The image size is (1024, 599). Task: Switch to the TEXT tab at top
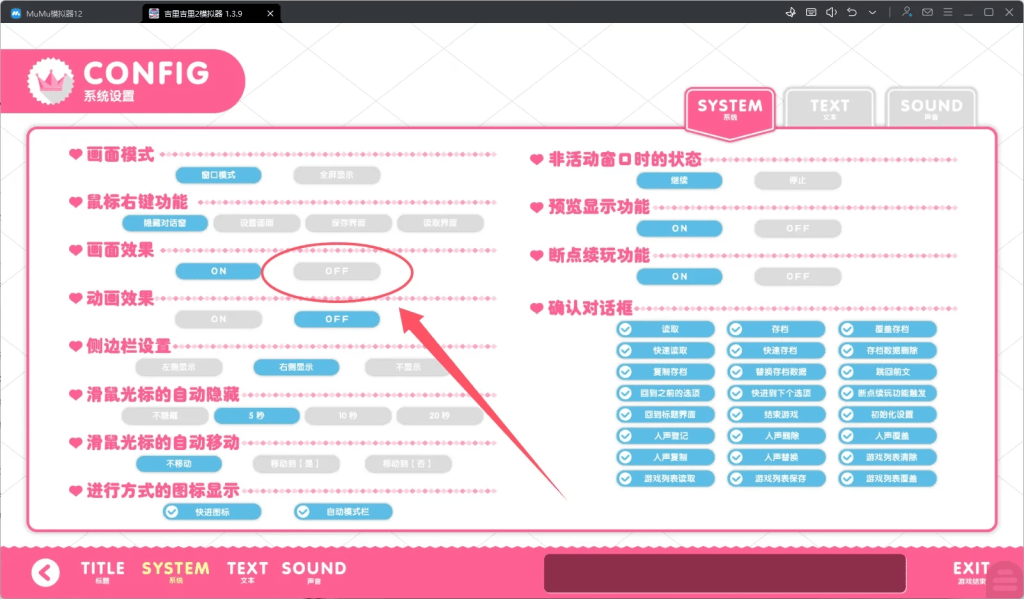pyautogui.click(x=829, y=108)
